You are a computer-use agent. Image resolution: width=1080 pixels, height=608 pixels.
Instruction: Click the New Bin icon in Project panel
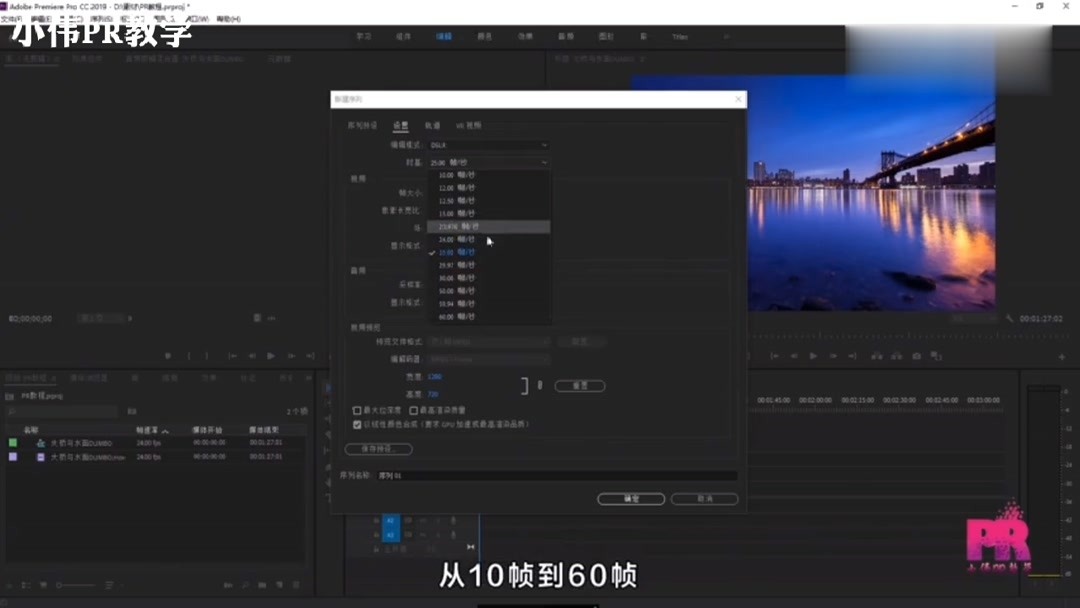pos(262,585)
